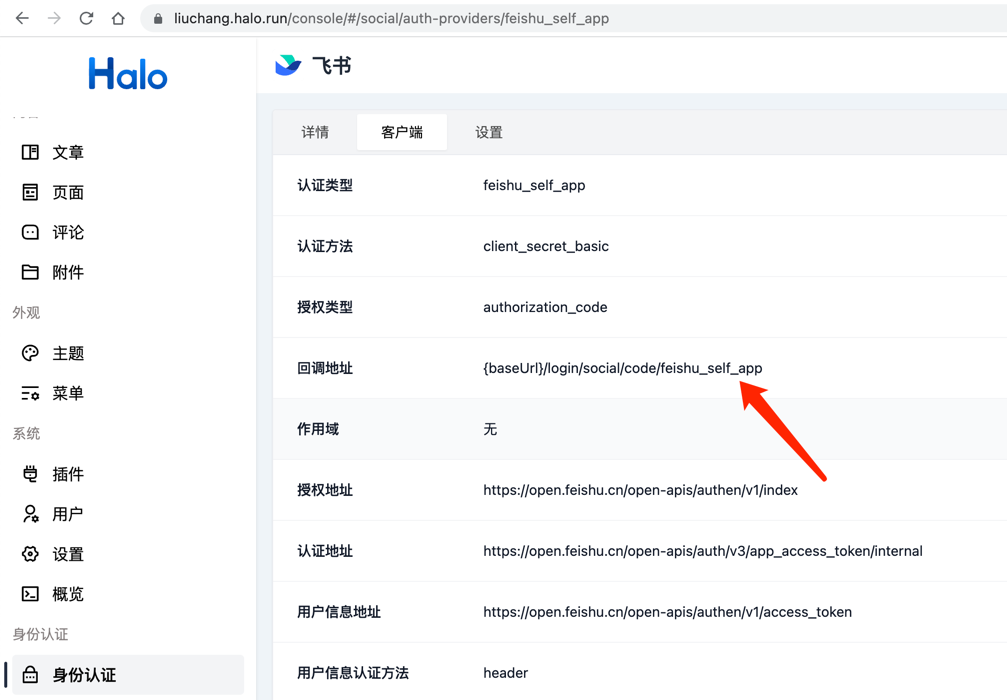Click the Halo logo in the sidebar
The image size is (1007, 700).
[128, 73]
